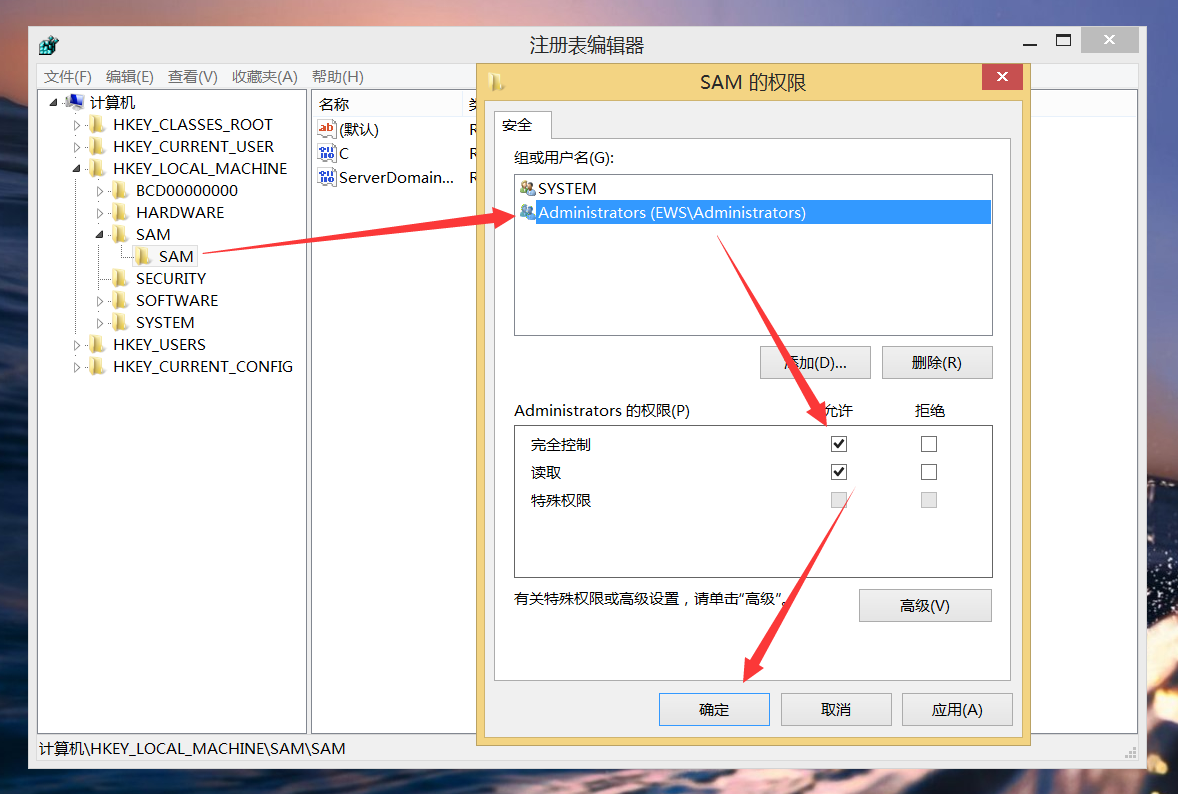Toggle Deny checkbox for 读取
1178x794 pixels.
coord(929,472)
